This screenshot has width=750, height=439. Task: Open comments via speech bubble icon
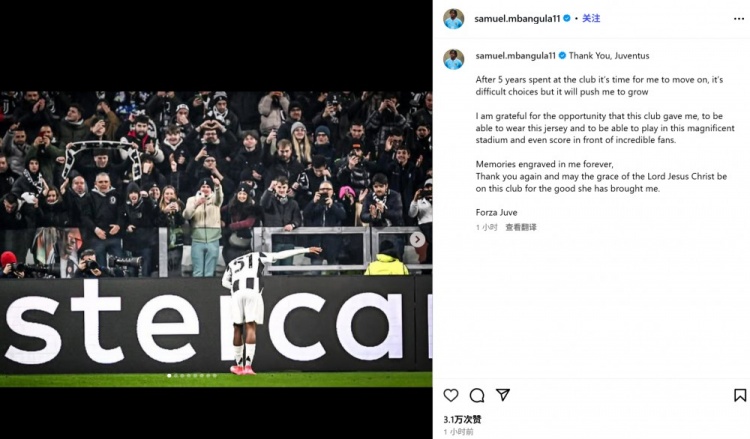(477, 395)
